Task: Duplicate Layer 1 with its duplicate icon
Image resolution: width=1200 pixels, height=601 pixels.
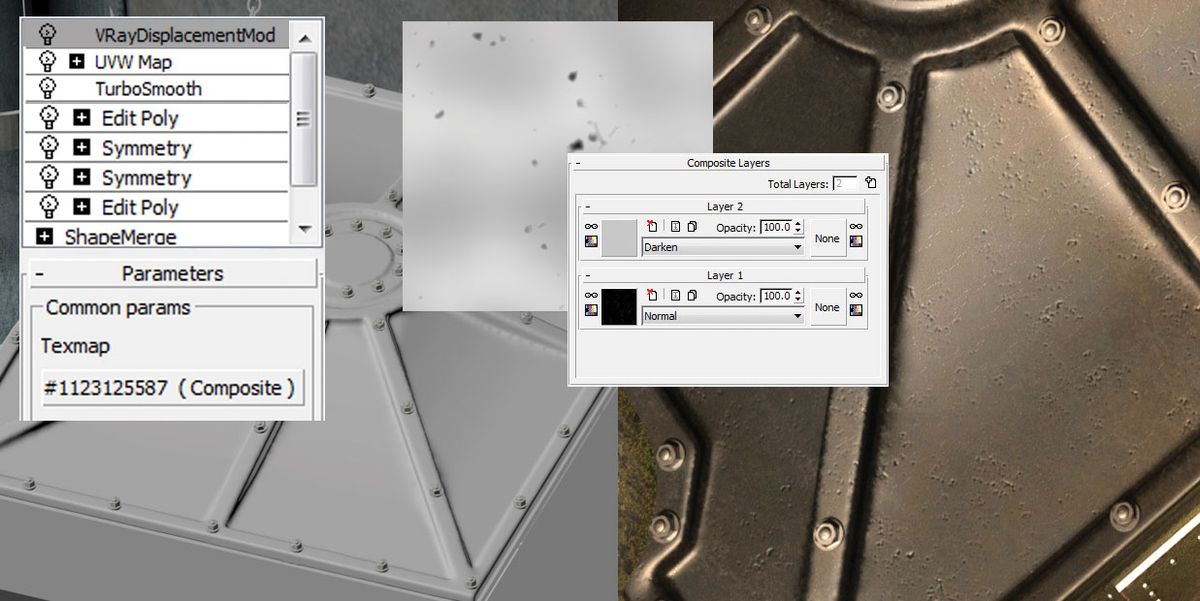Action: pyautogui.click(x=691, y=295)
